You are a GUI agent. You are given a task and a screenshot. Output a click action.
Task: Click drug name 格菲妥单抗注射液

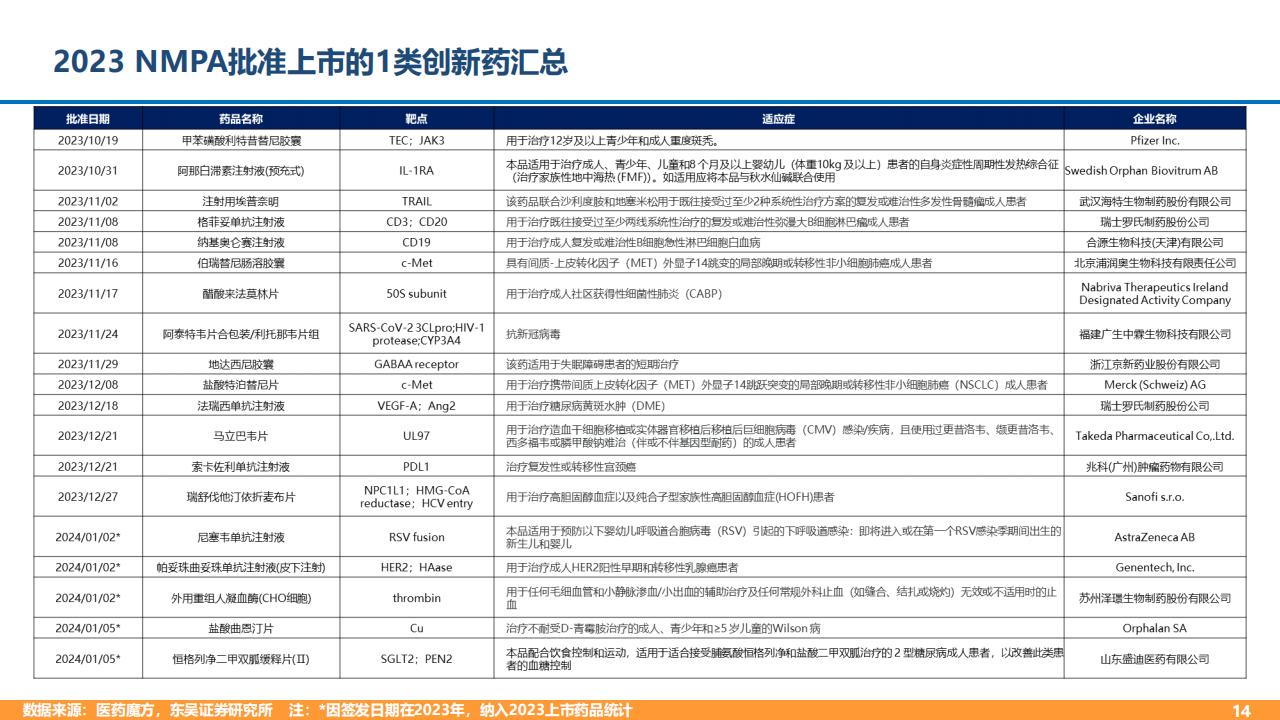pos(241,222)
